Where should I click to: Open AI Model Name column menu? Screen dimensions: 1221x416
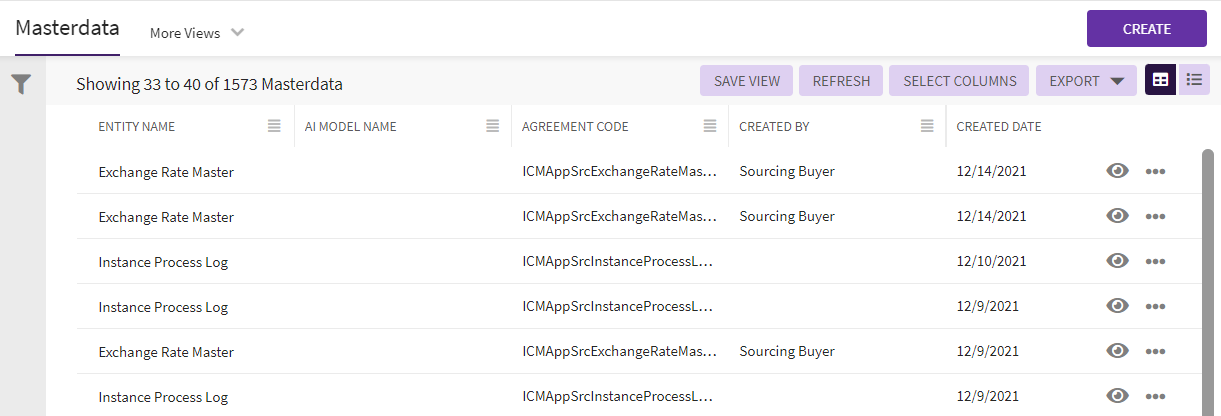[492, 126]
